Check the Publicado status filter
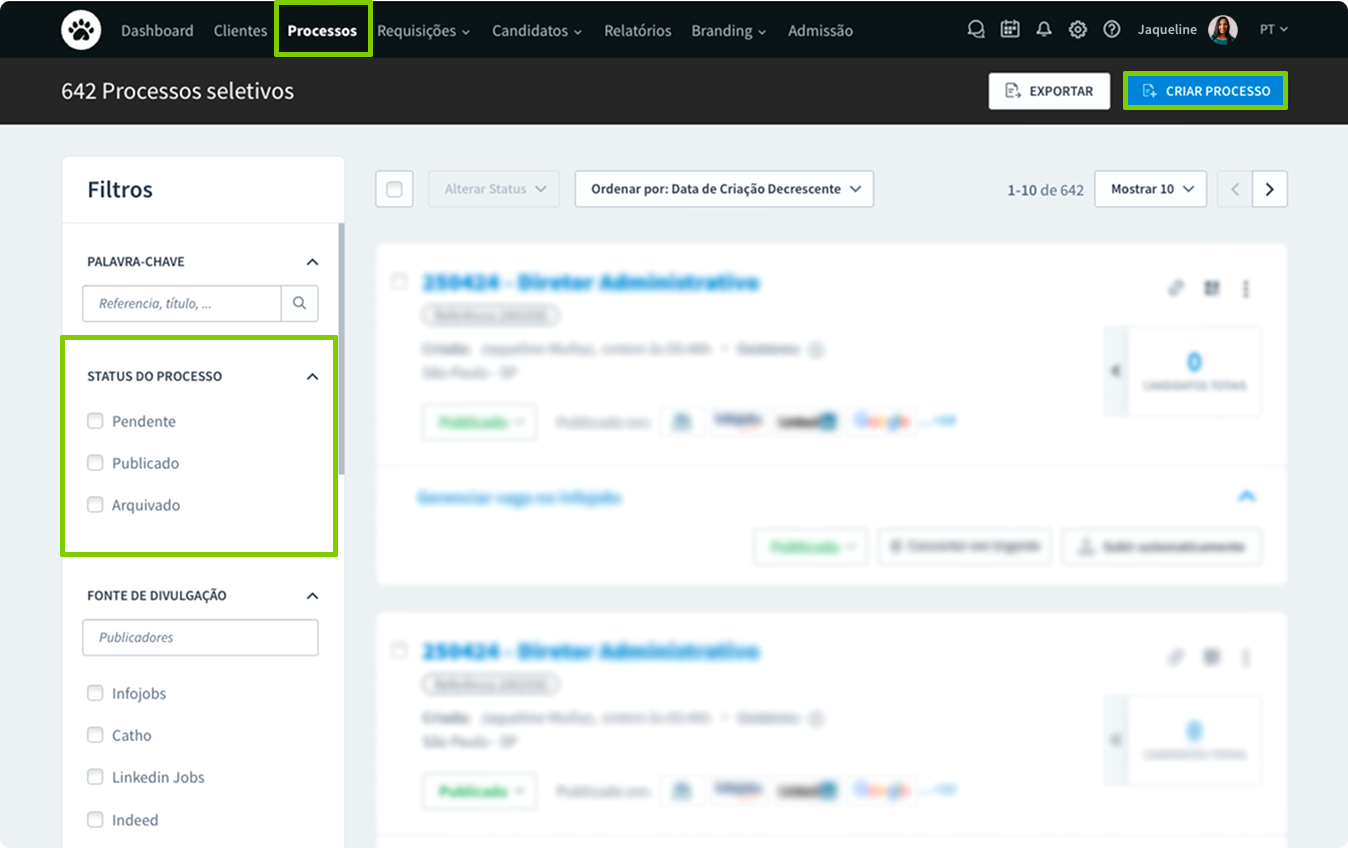 (96, 463)
